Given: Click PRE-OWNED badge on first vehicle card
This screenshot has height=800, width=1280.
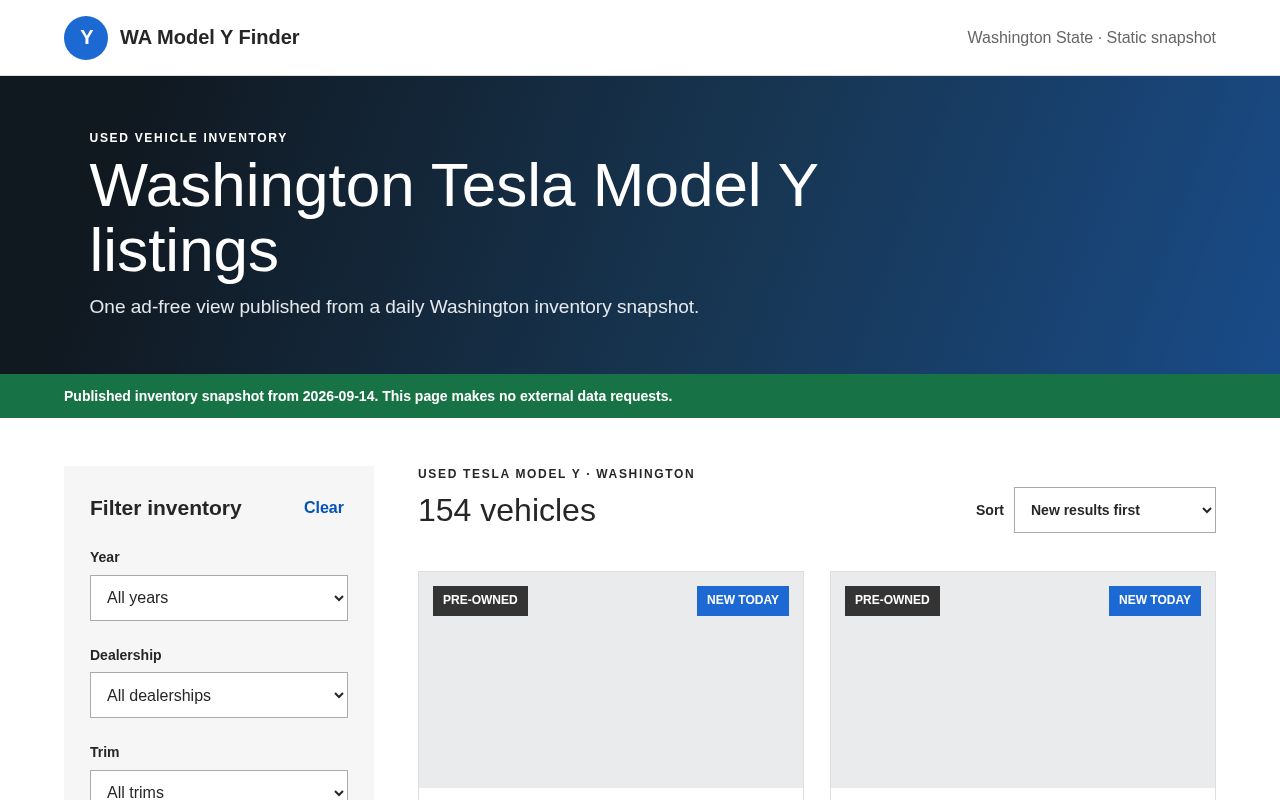Looking at the screenshot, I should point(480,601).
